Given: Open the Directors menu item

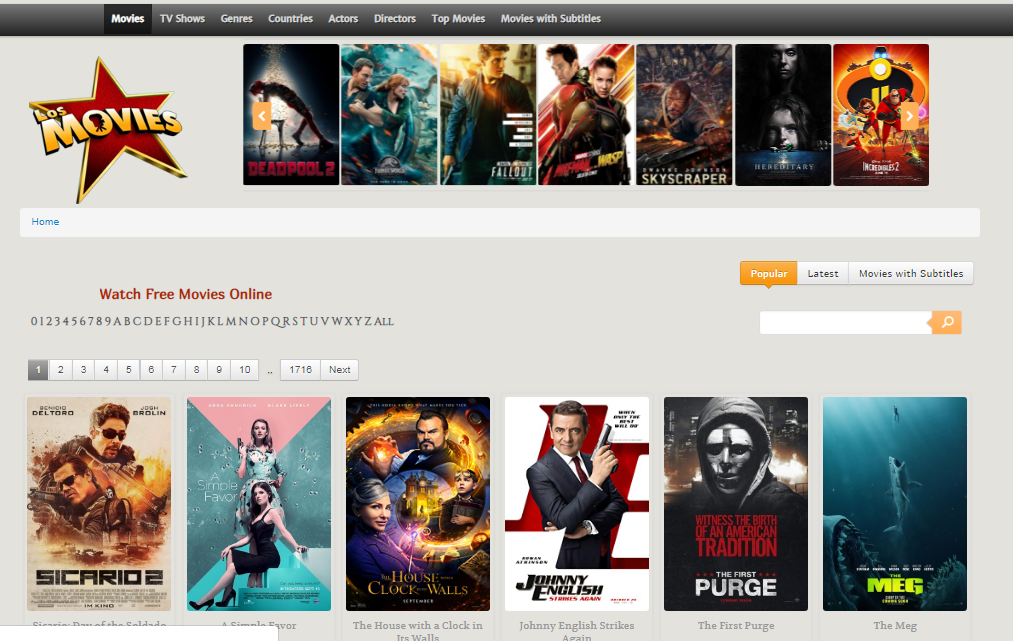Looking at the screenshot, I should point(395,19).
